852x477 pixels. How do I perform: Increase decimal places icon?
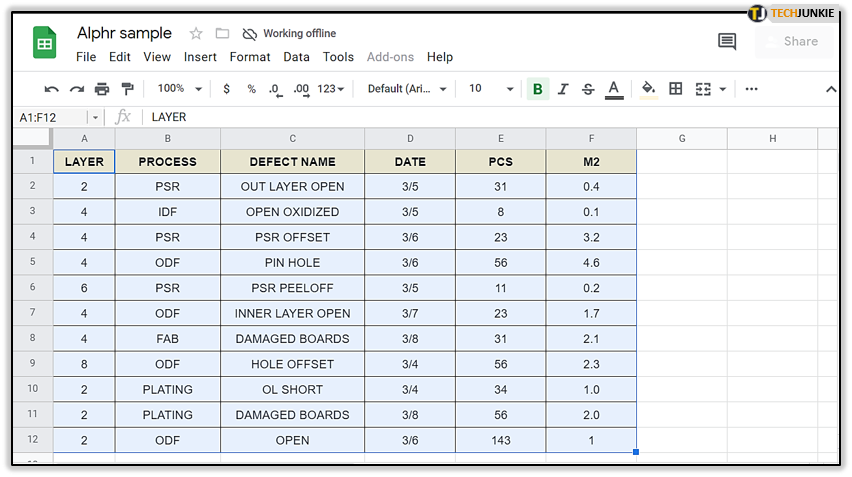[x=302, y=90]
